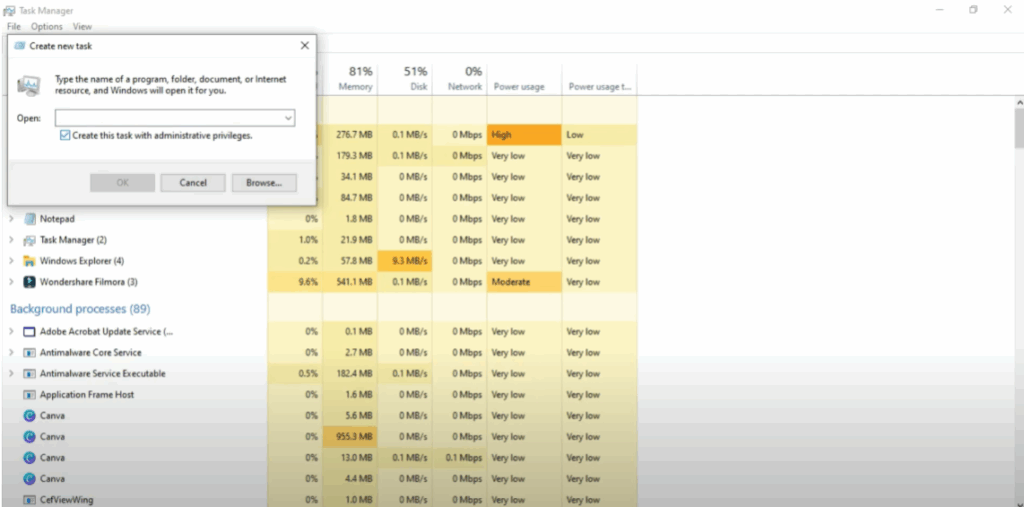Click the Task Manager process row icon
Image resolution: width=1024 pixels, height=507 pixels.
[x=29, y=240]
